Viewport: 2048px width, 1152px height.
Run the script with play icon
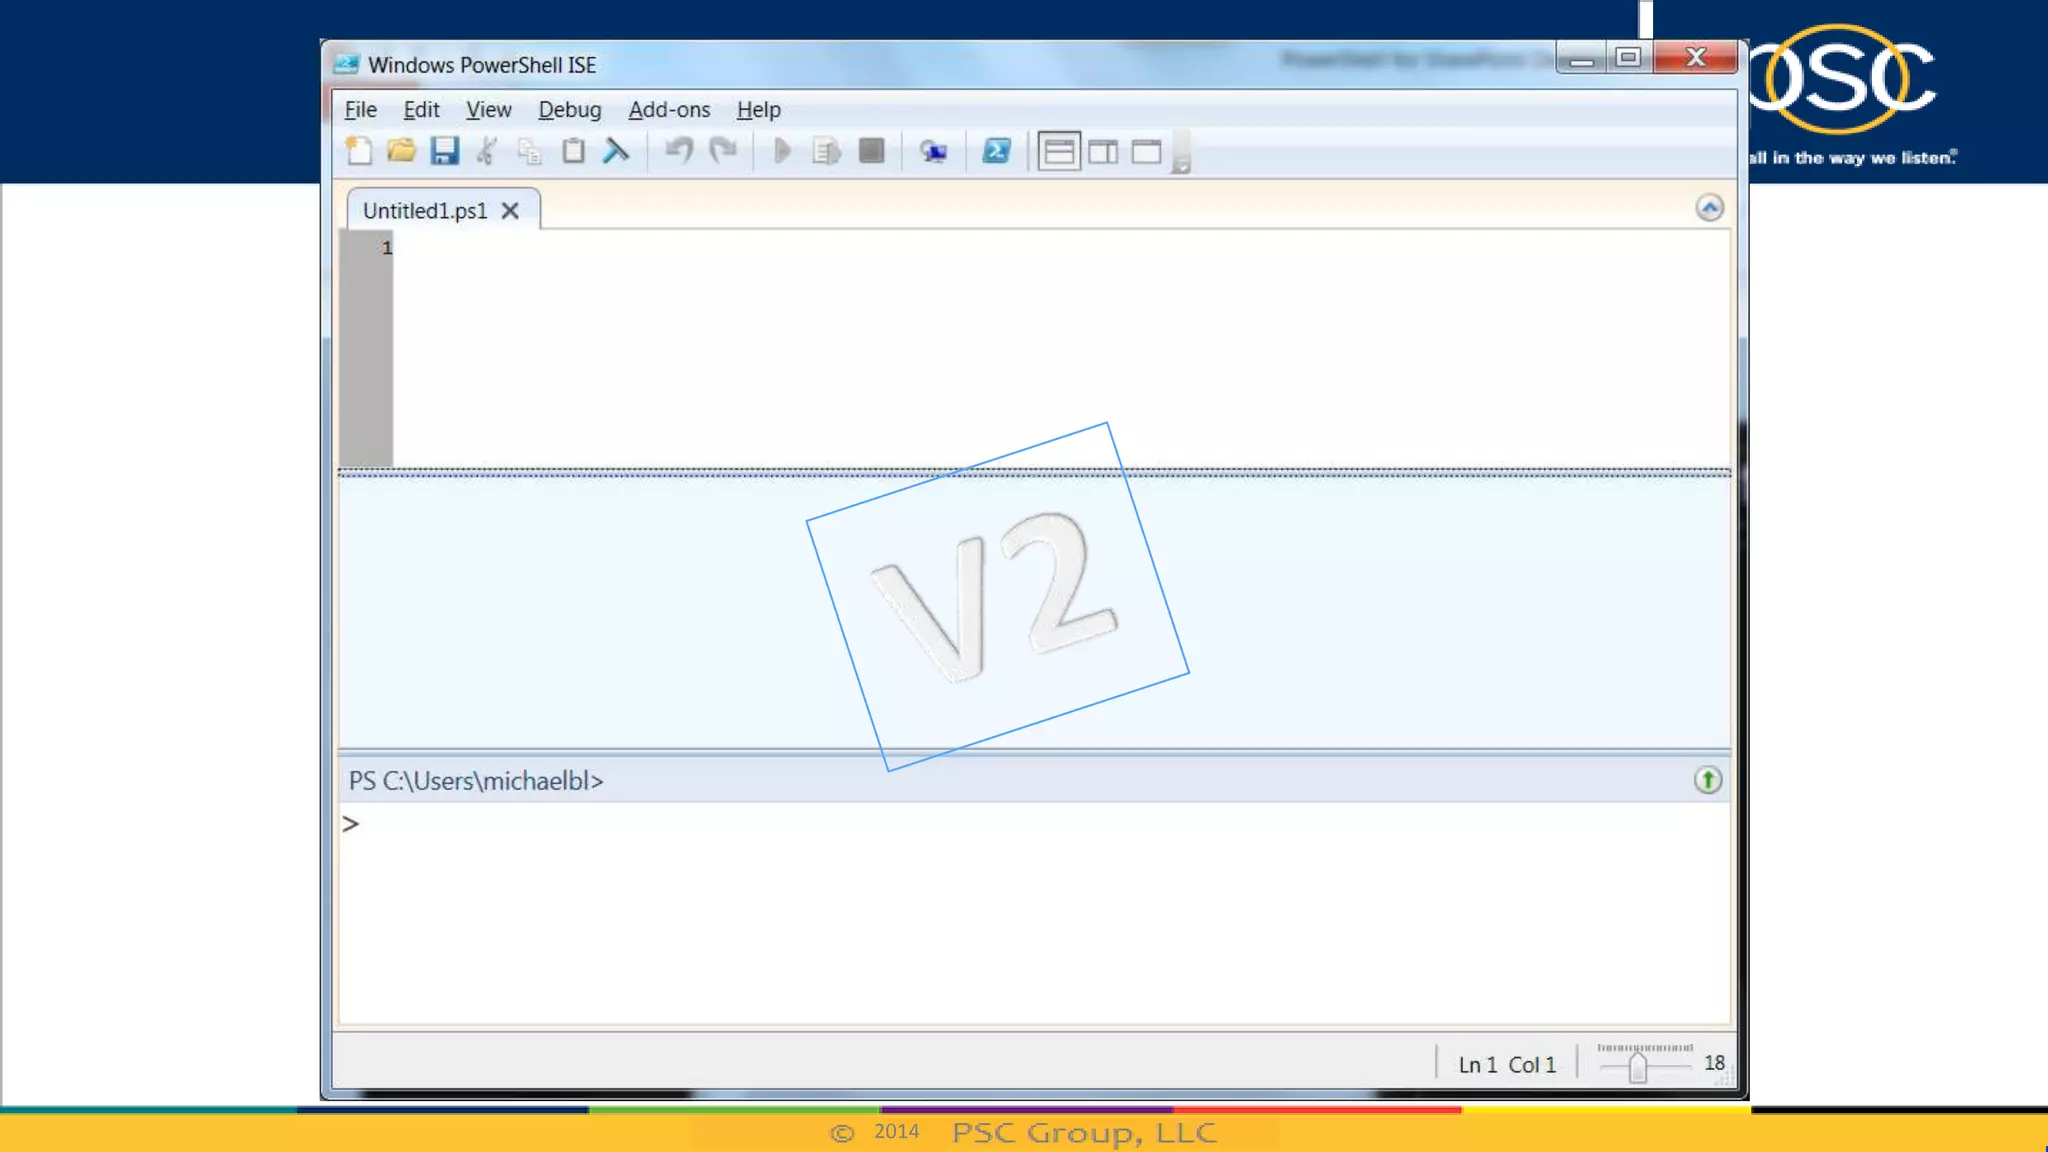[x=782, y=151]
